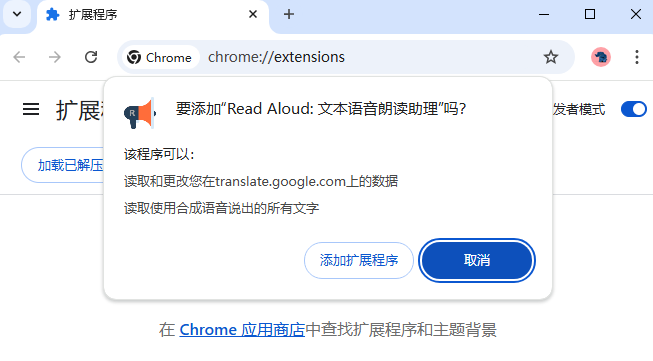Screen dimensions: 653x361
Task: Maximize the browser window
Action: click(590, 14)
